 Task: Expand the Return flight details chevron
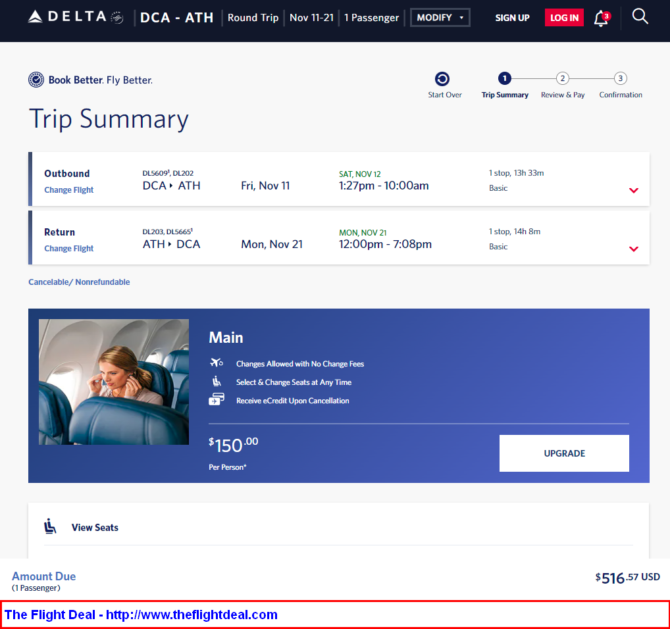click(x=634, y=249)
